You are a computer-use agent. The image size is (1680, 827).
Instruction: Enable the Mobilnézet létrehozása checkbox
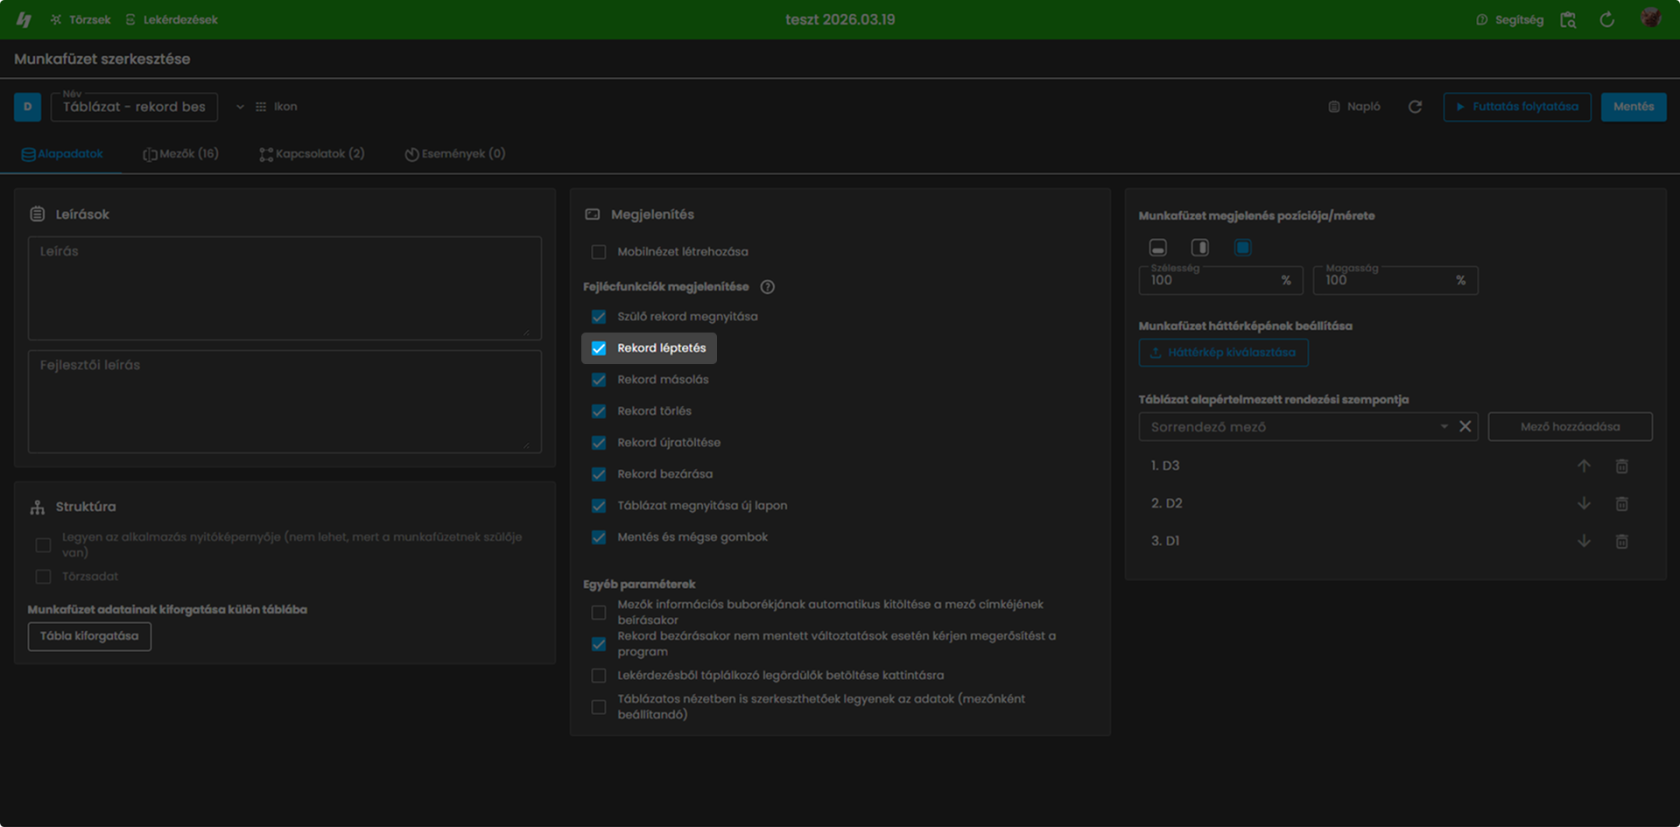599,252
